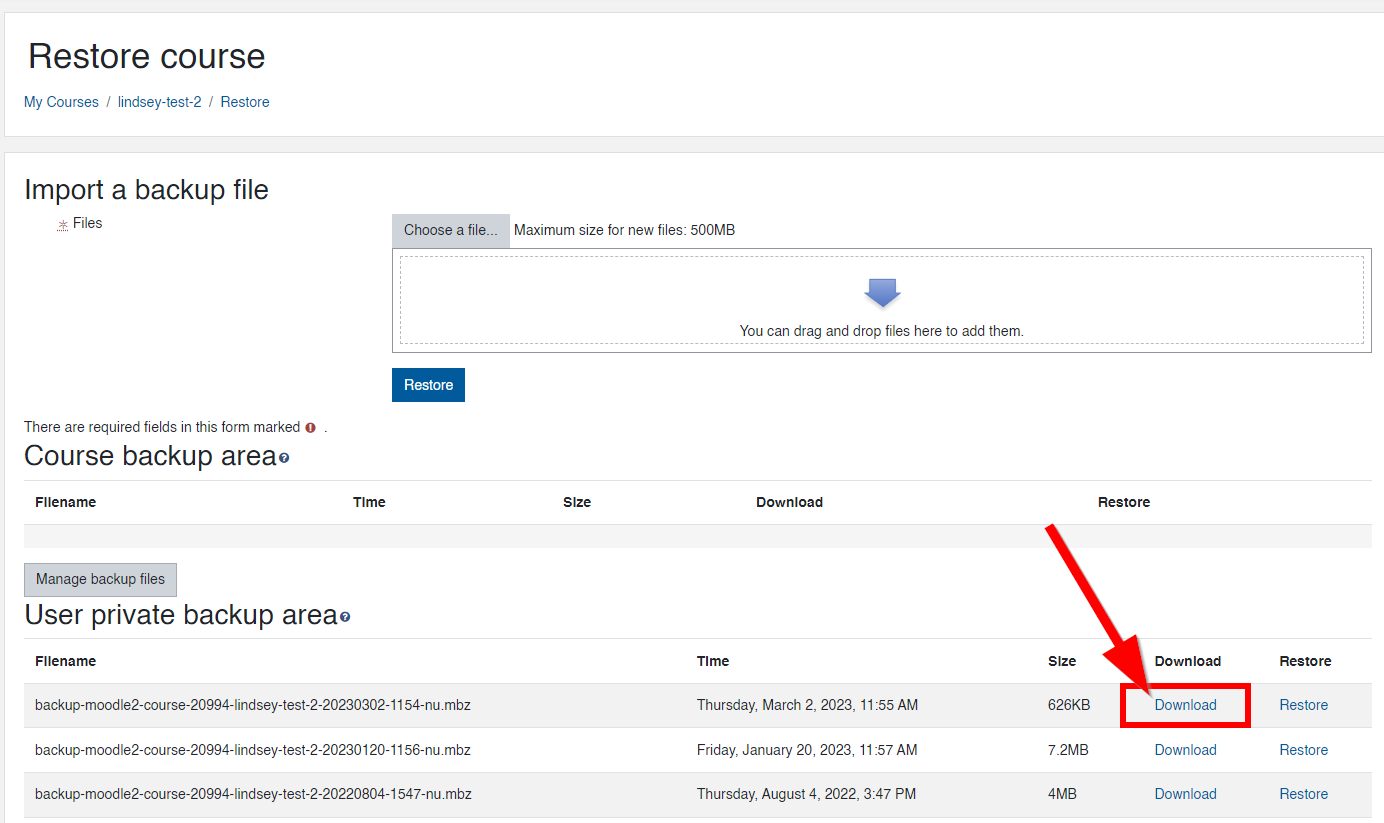
Task: Restore the 4MB August 2022 backup
Action: coord(1303,794)
